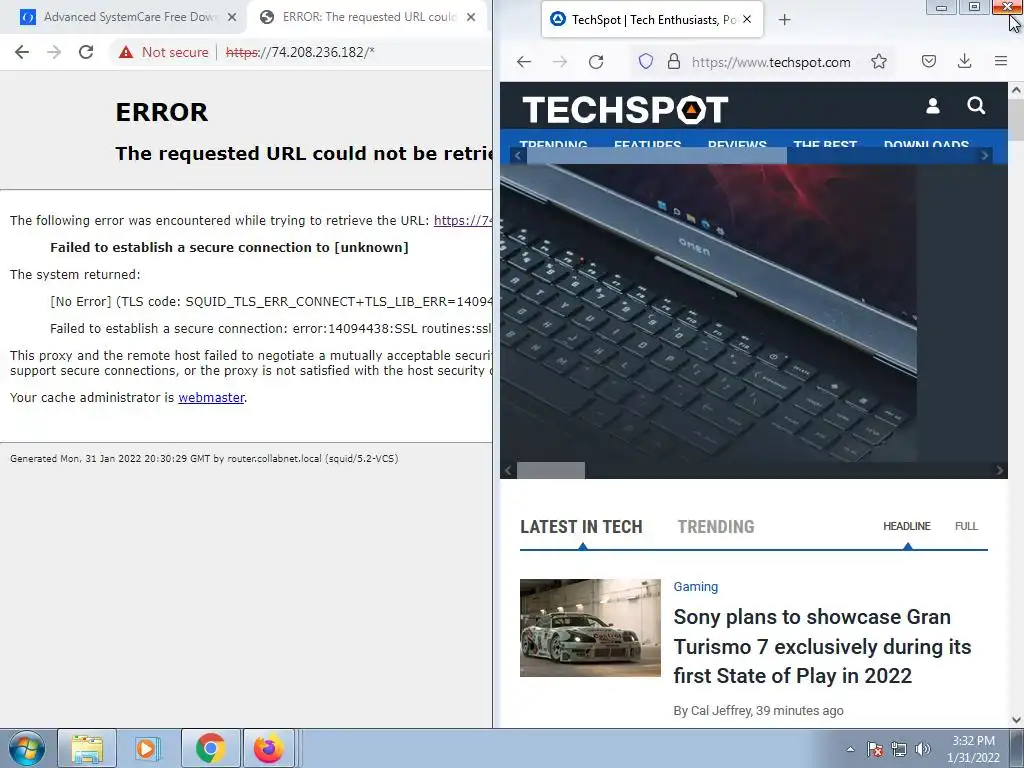Switch to HEADLINE view
Viewport: 1024px width, 768px height.
906,526
